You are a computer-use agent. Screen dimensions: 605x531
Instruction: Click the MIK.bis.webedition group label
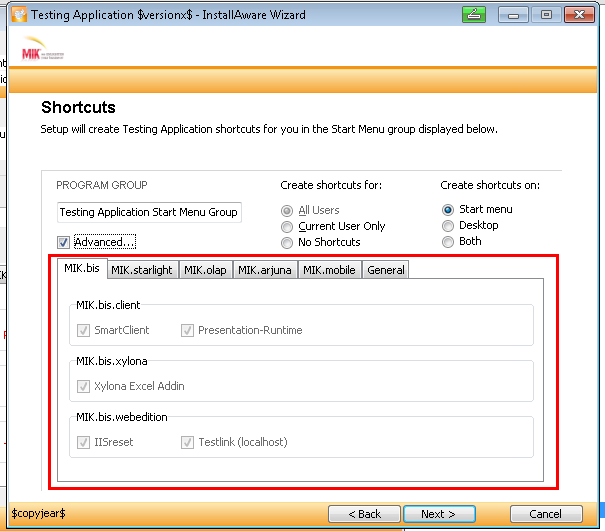point(122,417)
